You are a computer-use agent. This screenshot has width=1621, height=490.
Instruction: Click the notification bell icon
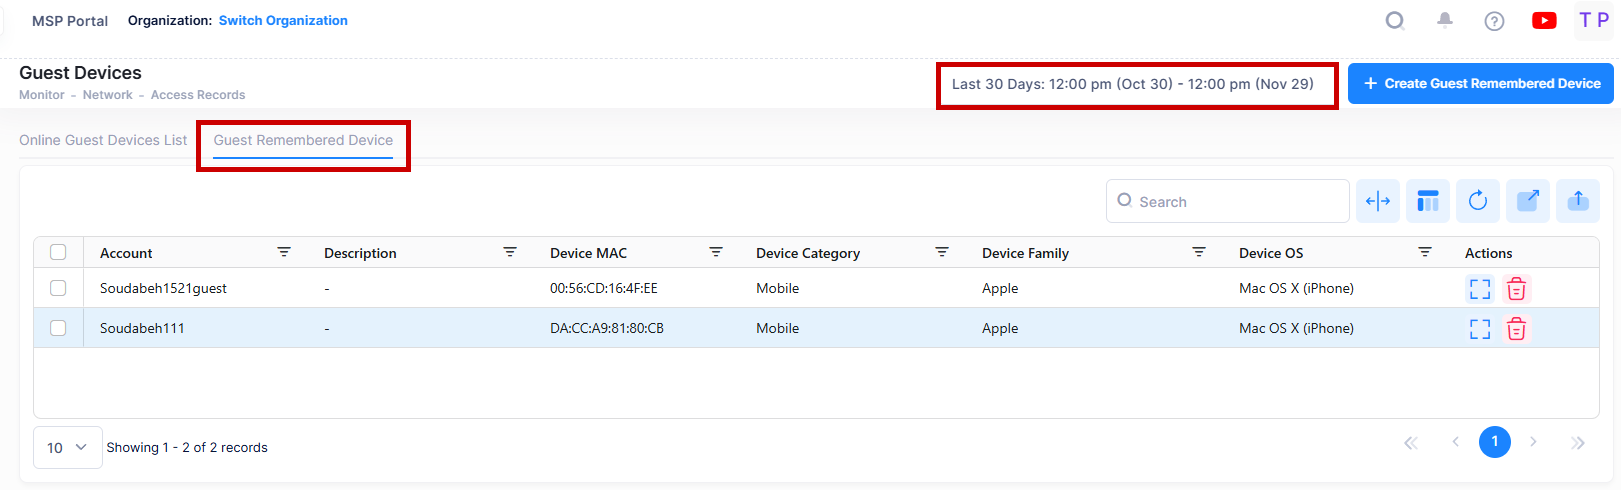1444,20
